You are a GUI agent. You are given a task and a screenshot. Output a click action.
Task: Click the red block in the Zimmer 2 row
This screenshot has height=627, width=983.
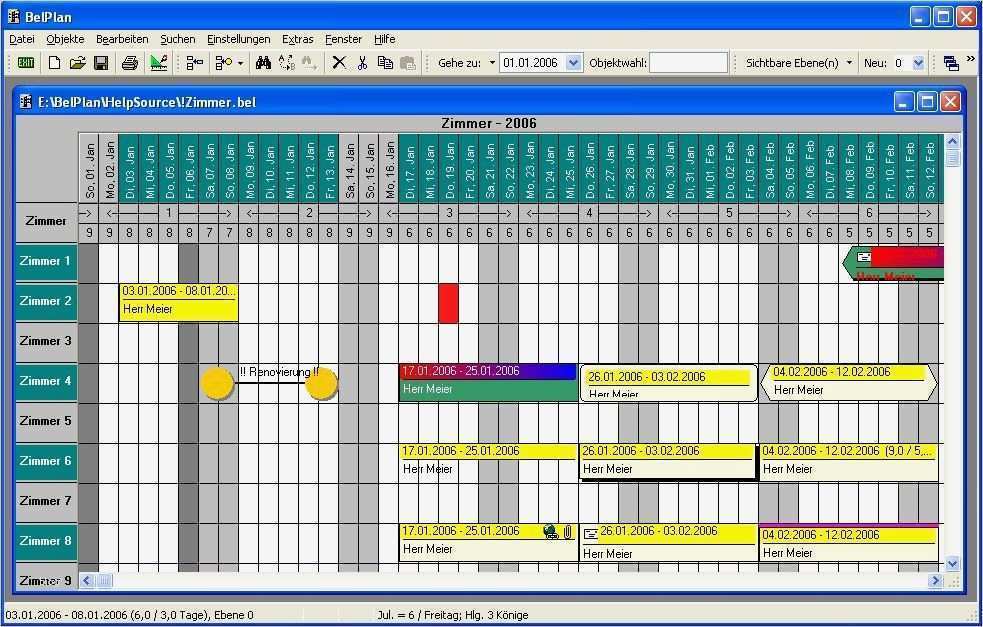(x=448, y=303)
